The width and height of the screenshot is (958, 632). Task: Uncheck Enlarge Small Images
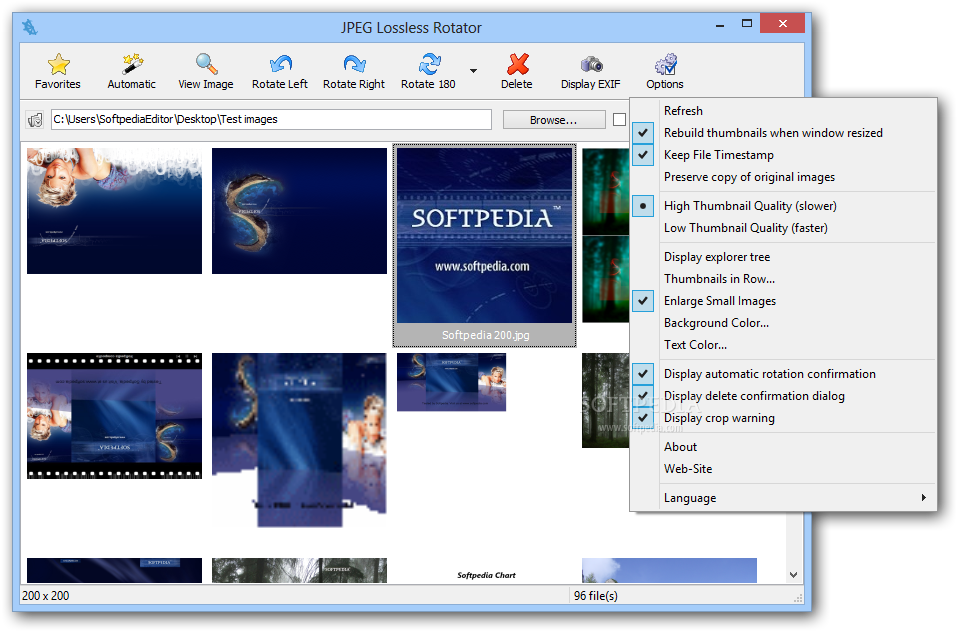coord(719,301)
